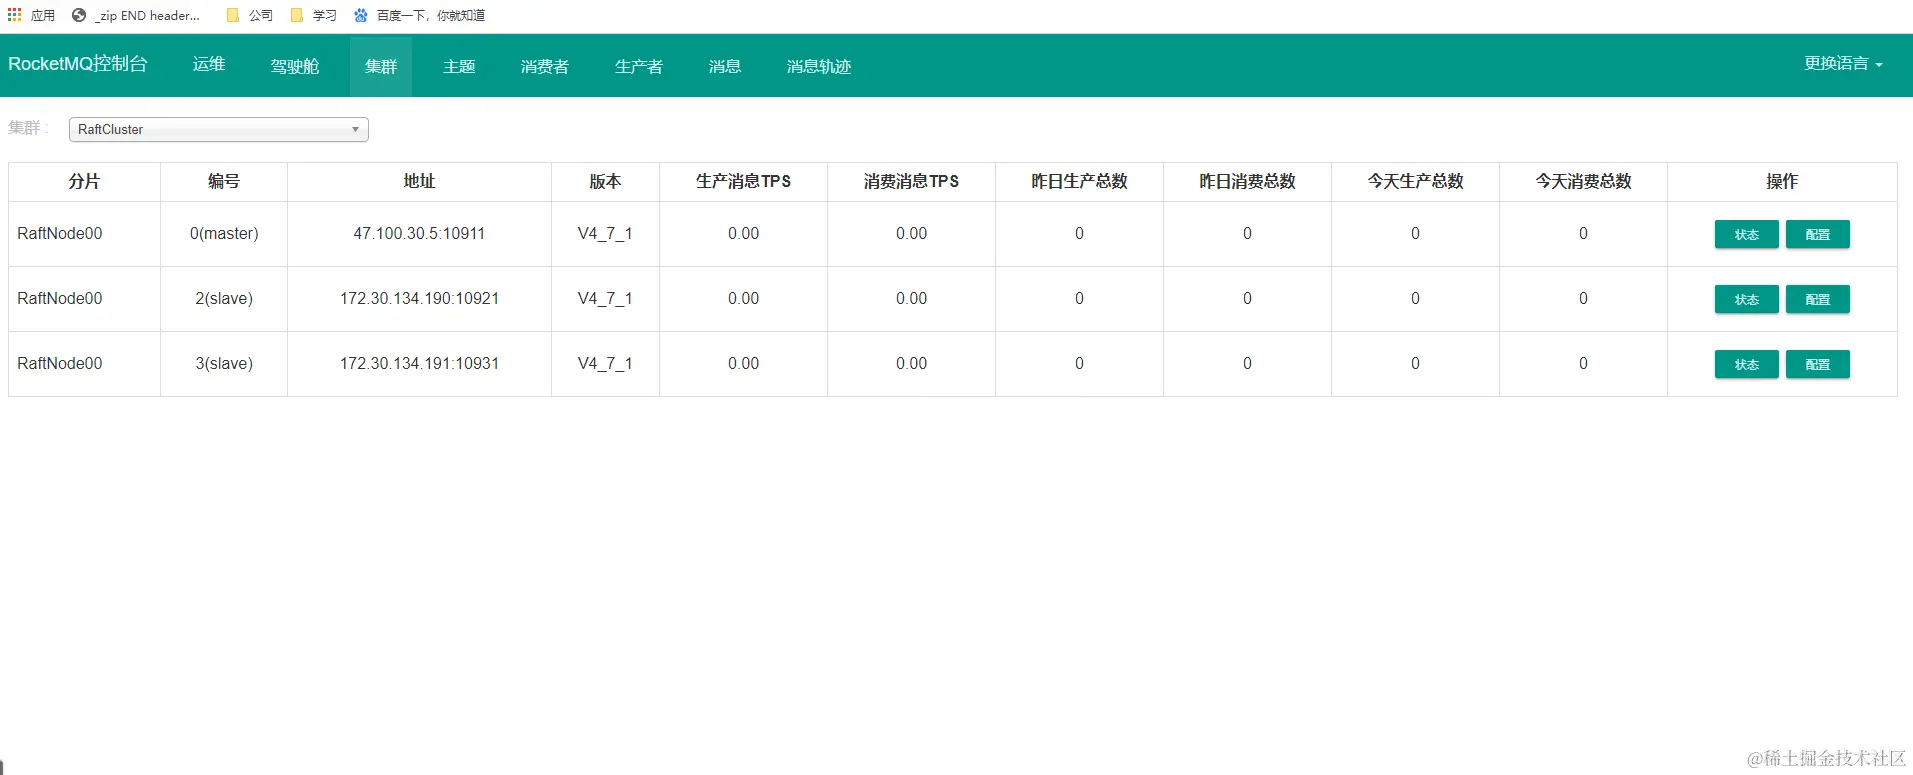The image size is (1913, 775).
Task: Select address cell 172.30.134.191:10931
Action: point(419,363)
